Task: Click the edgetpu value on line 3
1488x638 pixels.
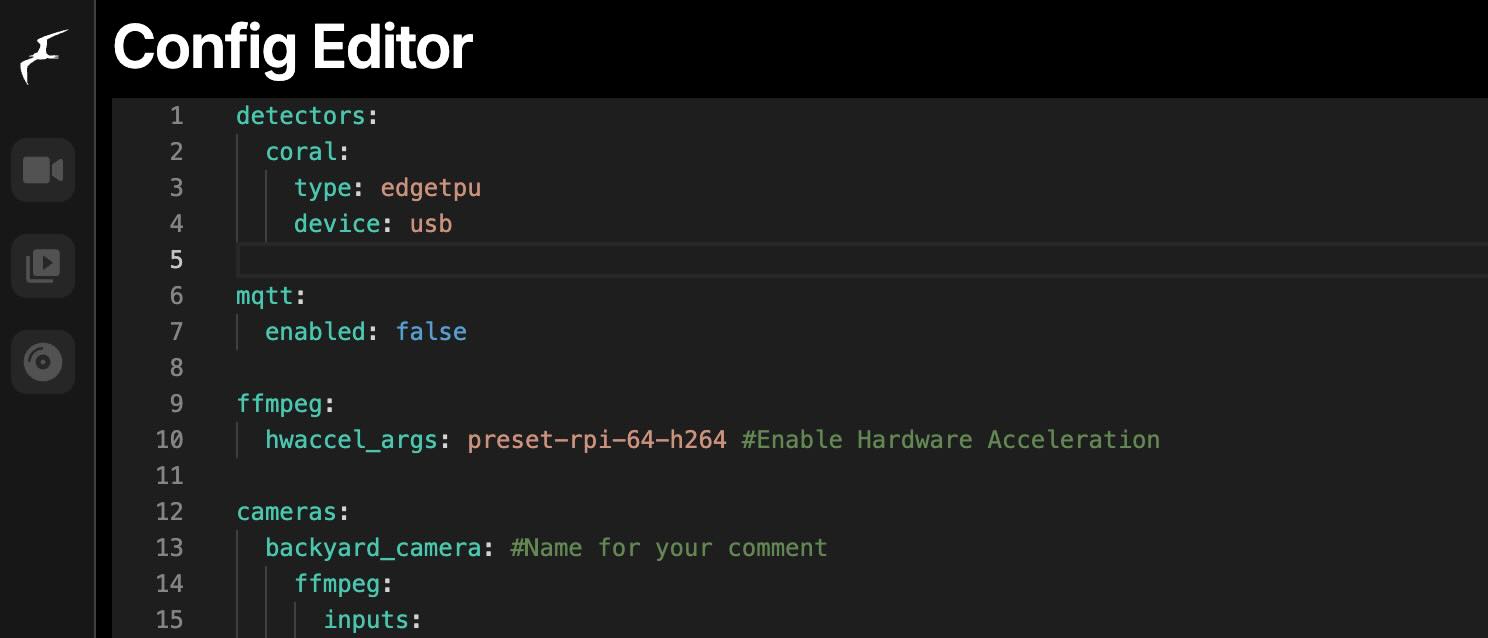Action: click(x=431, y=188)
